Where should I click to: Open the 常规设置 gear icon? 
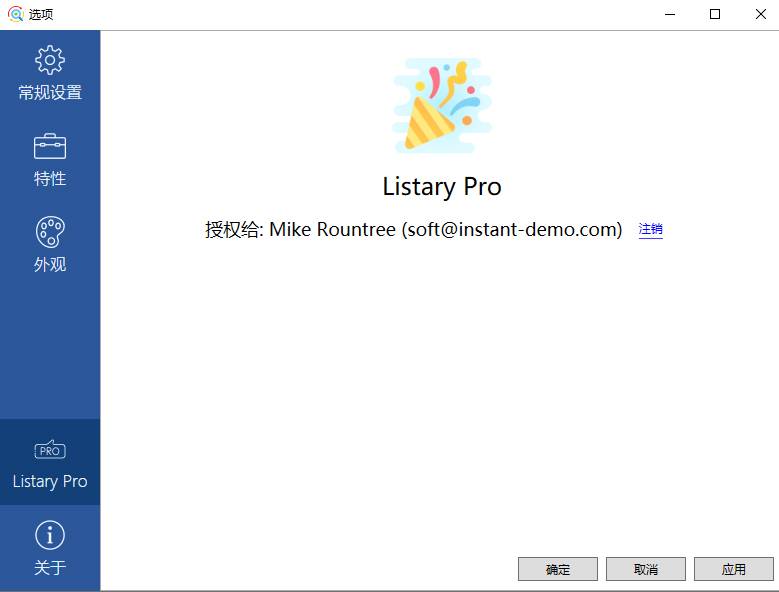tap(50, 60)
